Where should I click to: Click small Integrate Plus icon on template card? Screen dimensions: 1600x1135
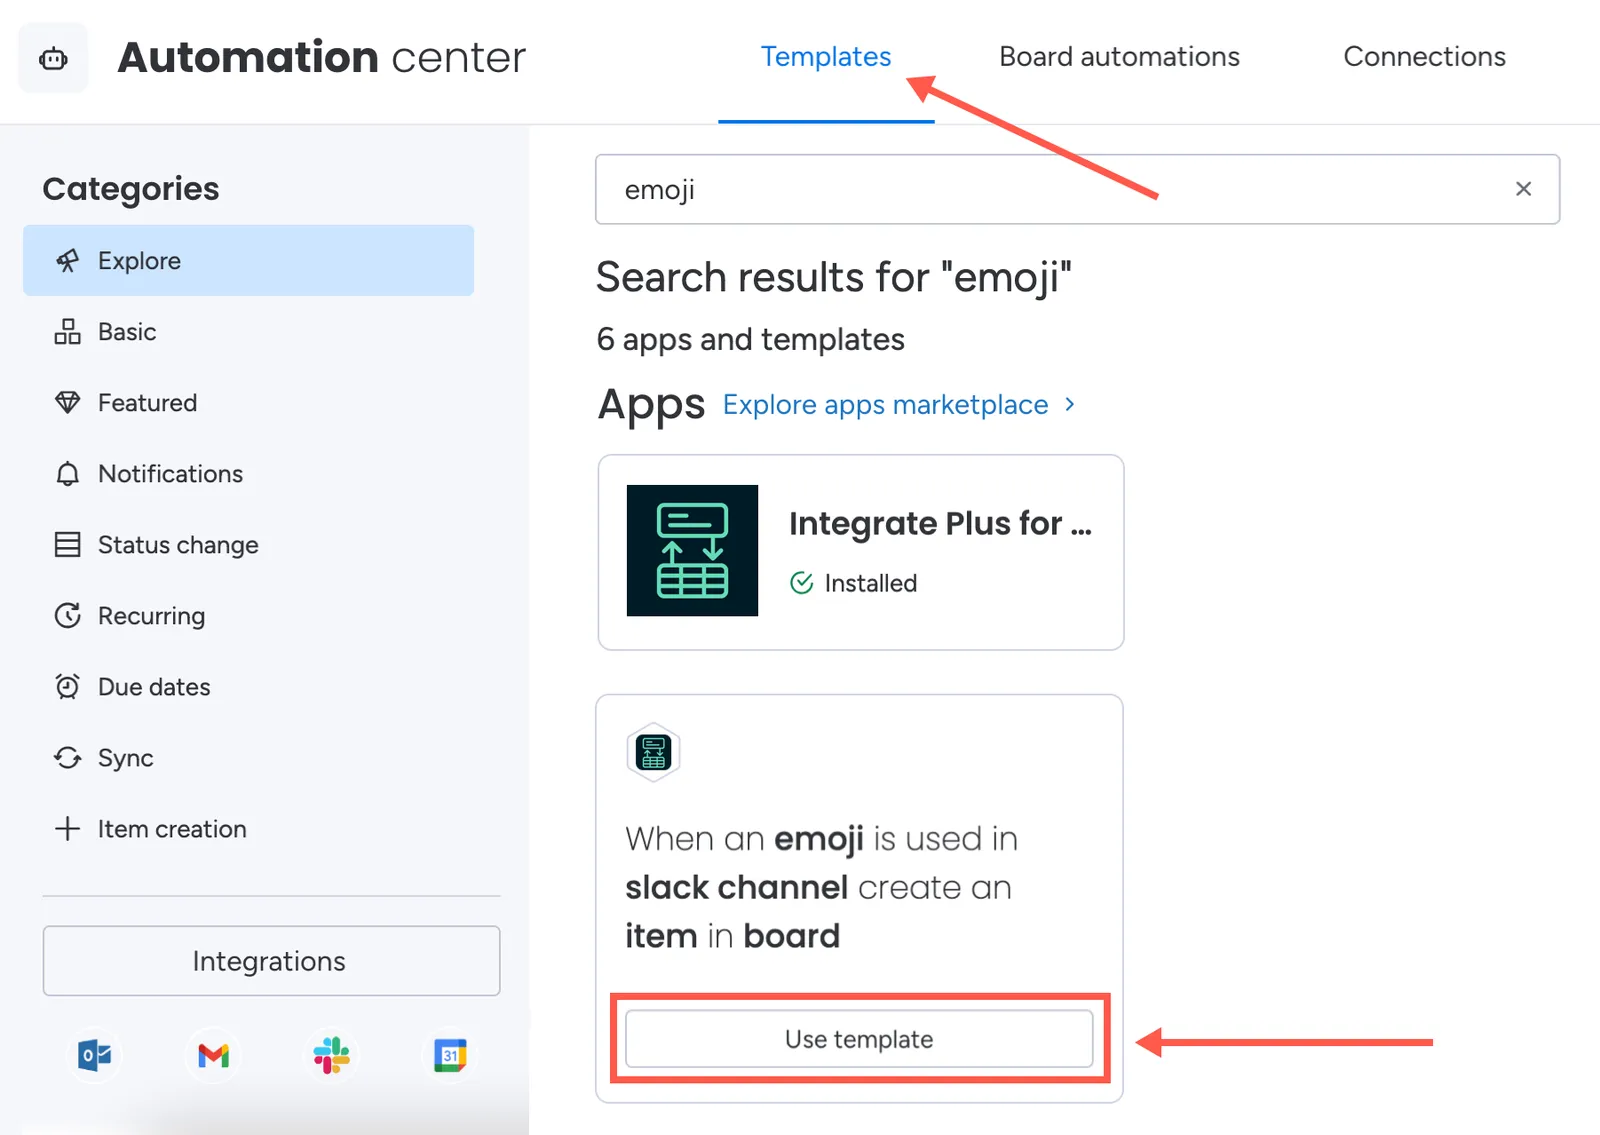tap(653, 752)
